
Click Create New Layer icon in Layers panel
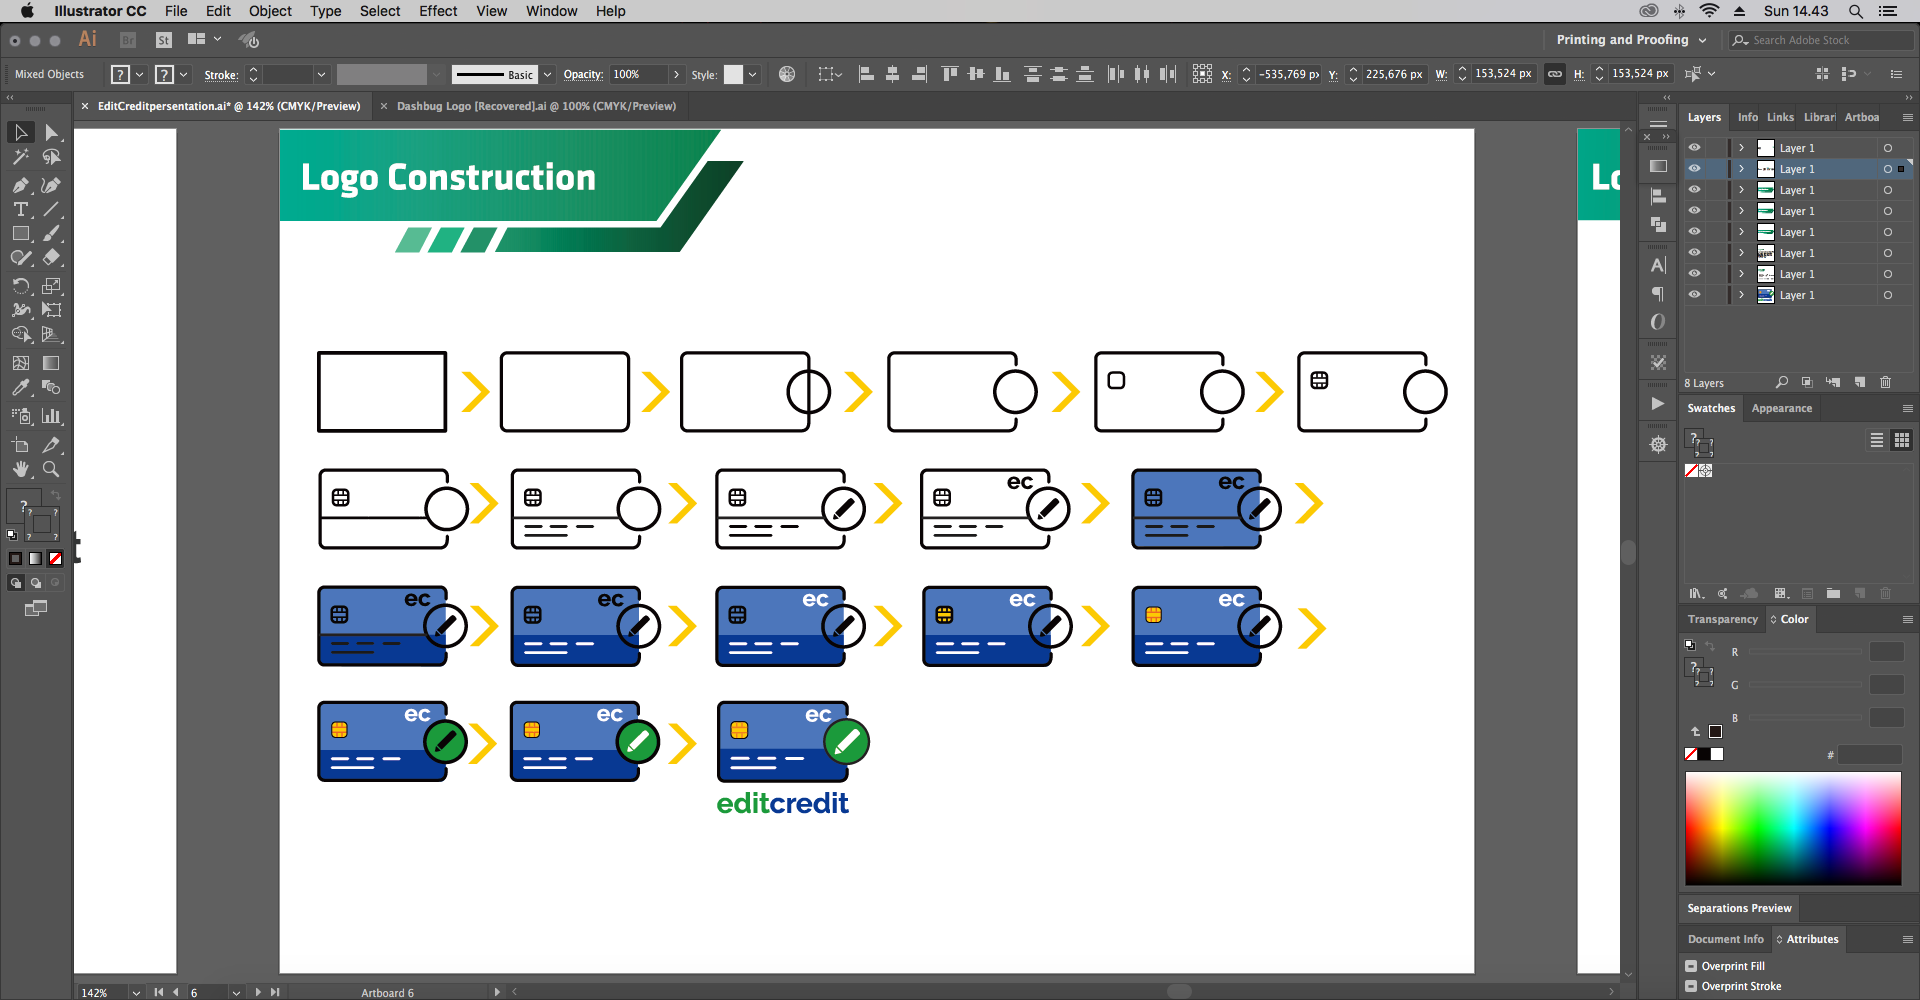1859,382
